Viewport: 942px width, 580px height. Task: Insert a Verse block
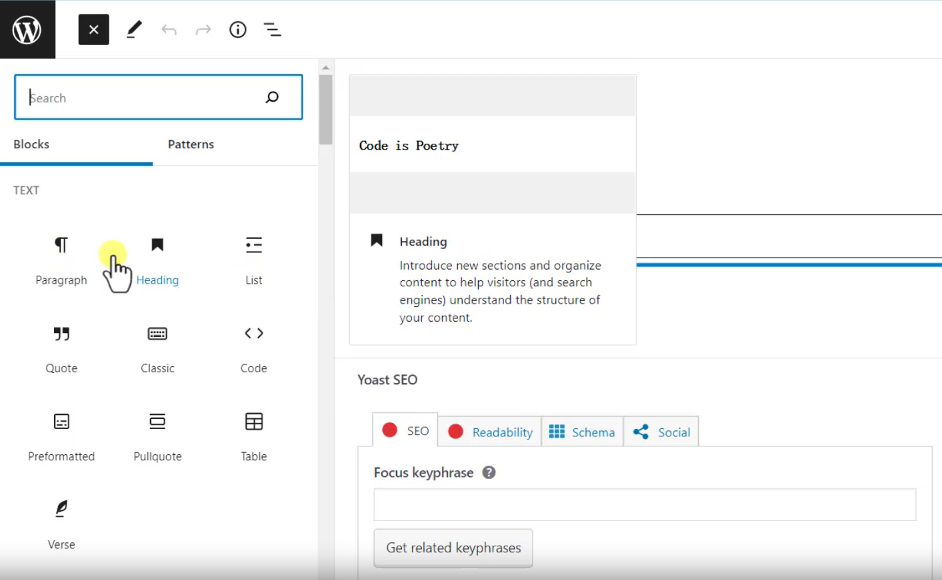coord(61,523)
